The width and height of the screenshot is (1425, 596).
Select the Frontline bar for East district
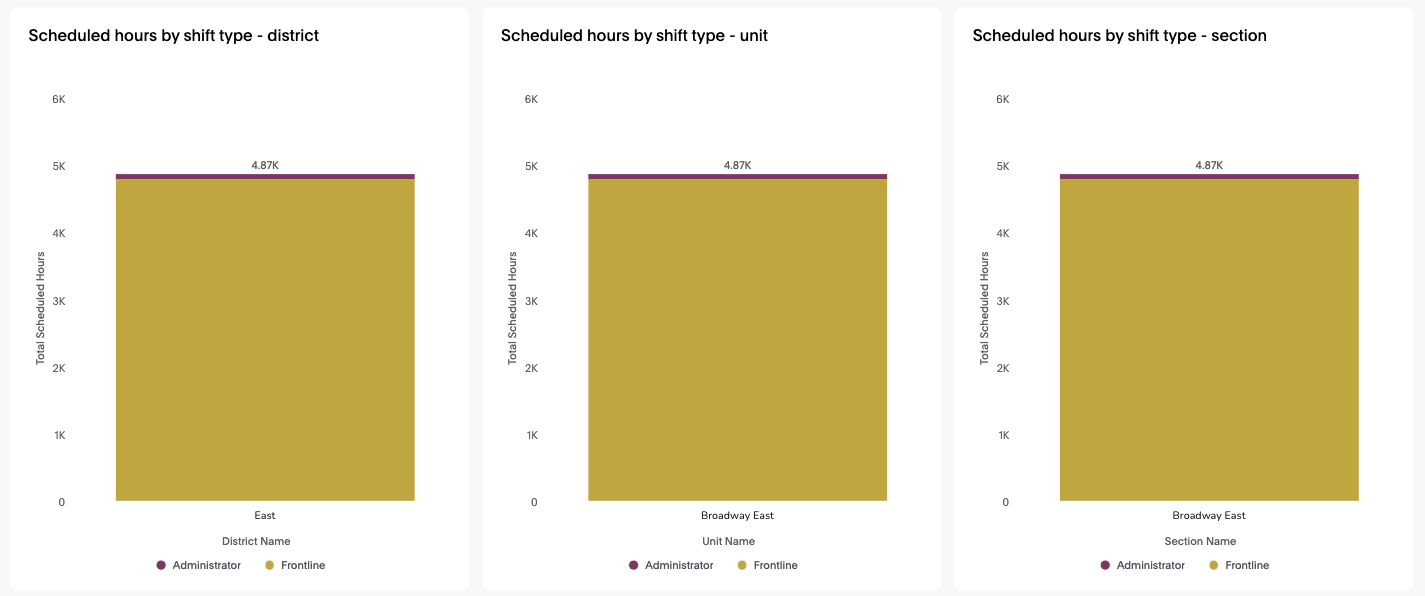tap(265, 340)
